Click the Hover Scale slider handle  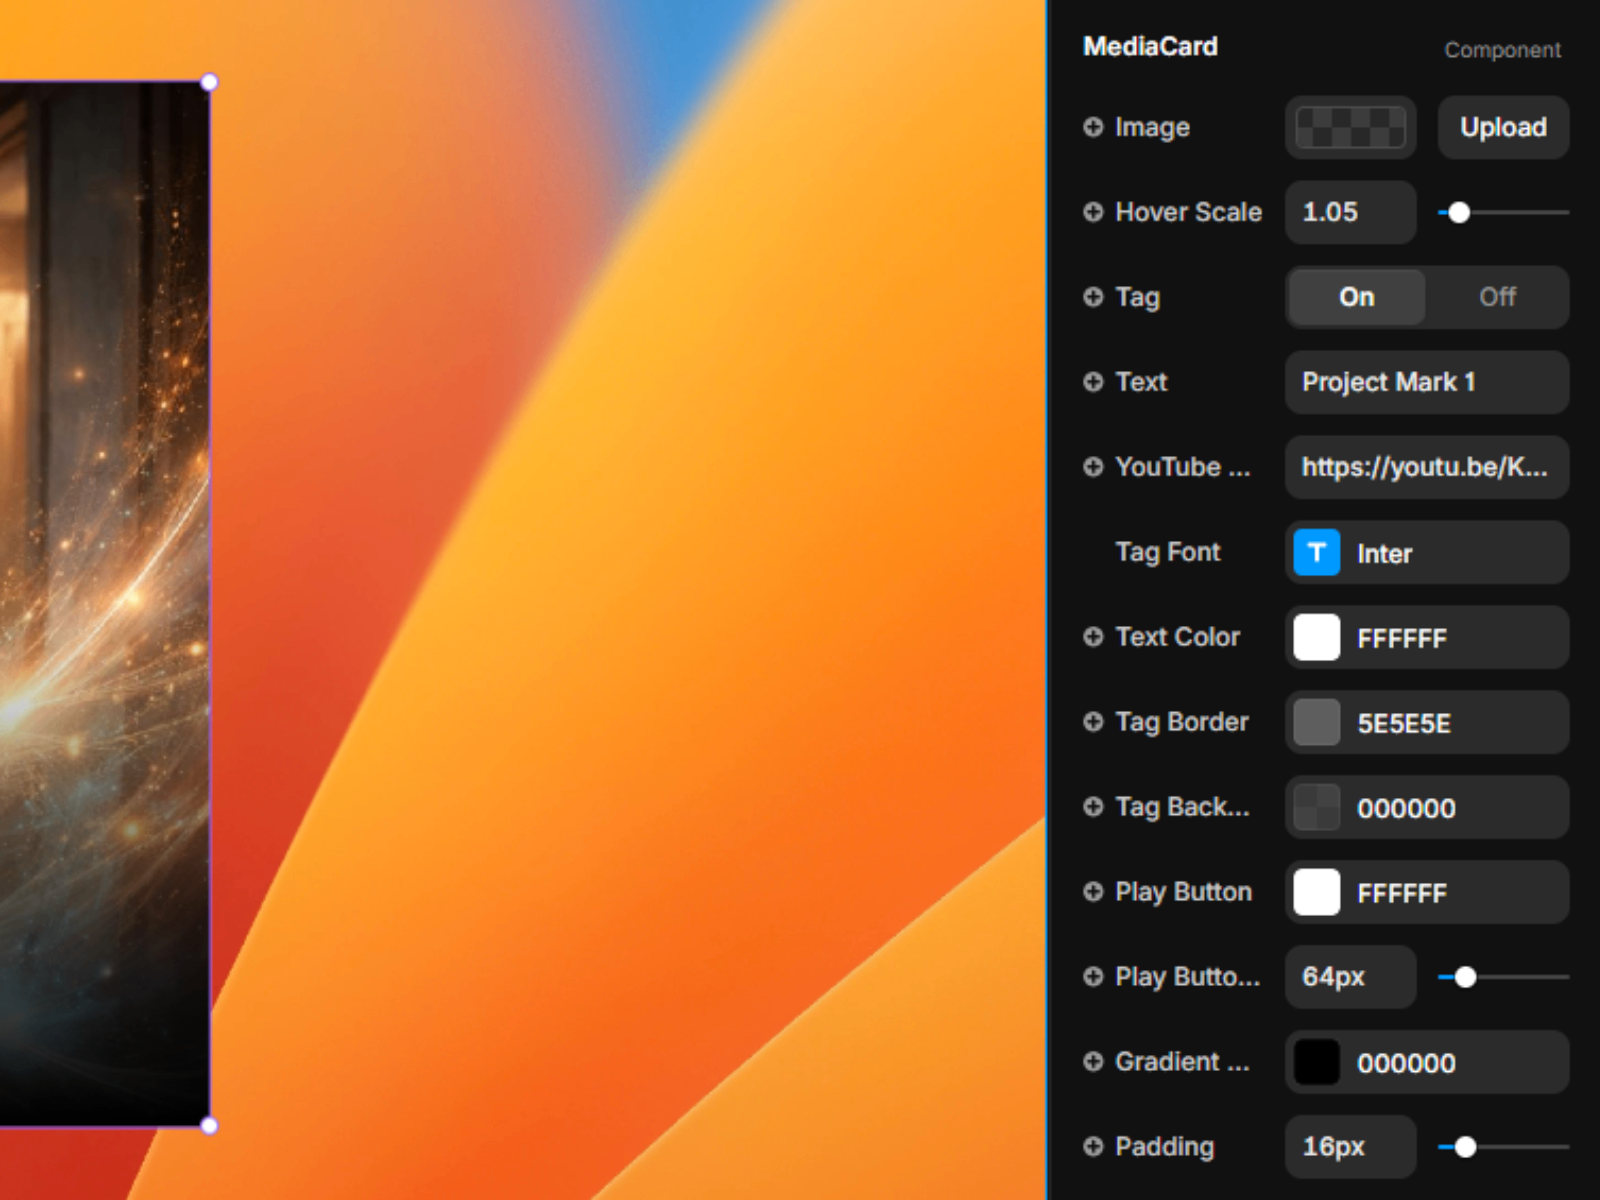tap(1459, 213)
